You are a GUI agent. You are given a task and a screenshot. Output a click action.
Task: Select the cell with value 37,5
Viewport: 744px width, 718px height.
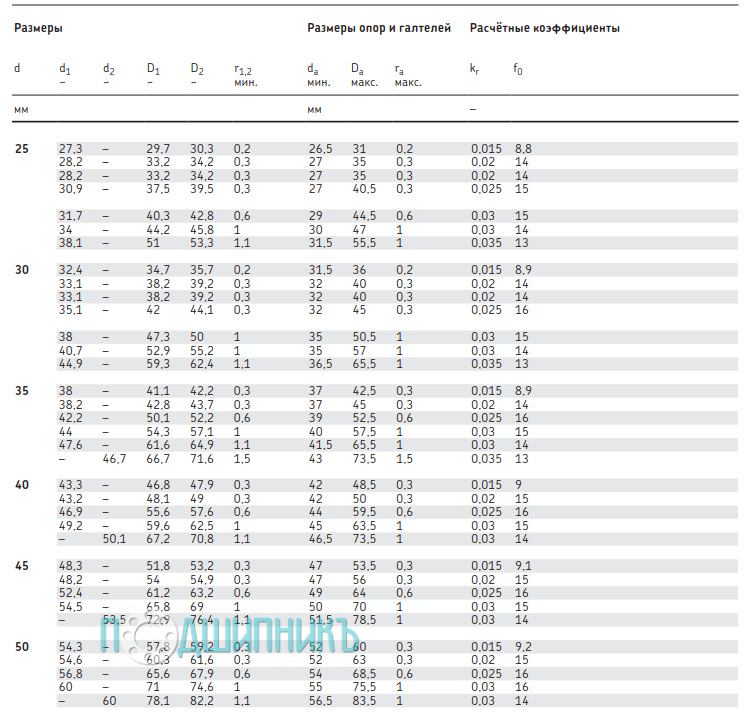point(158,189)
